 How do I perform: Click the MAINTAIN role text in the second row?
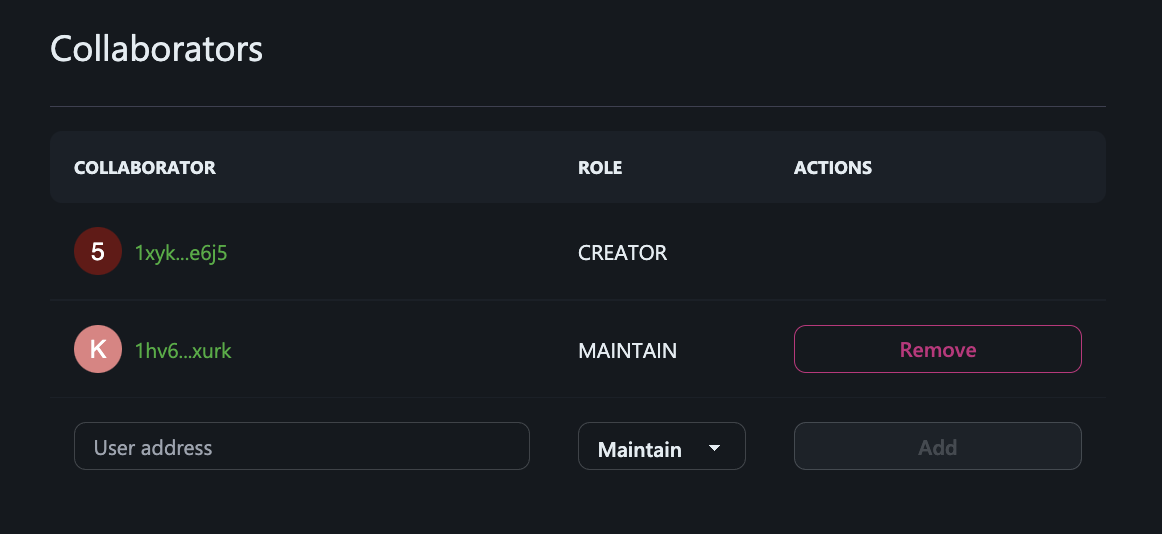627,350
